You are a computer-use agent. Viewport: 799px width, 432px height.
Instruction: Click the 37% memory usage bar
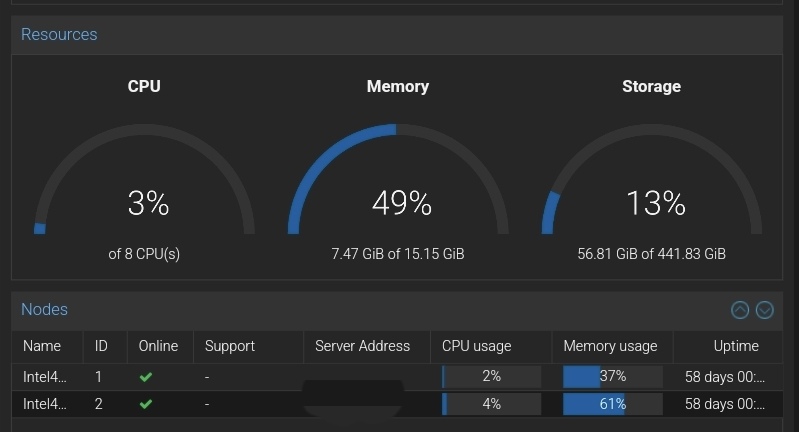point(612,376)
